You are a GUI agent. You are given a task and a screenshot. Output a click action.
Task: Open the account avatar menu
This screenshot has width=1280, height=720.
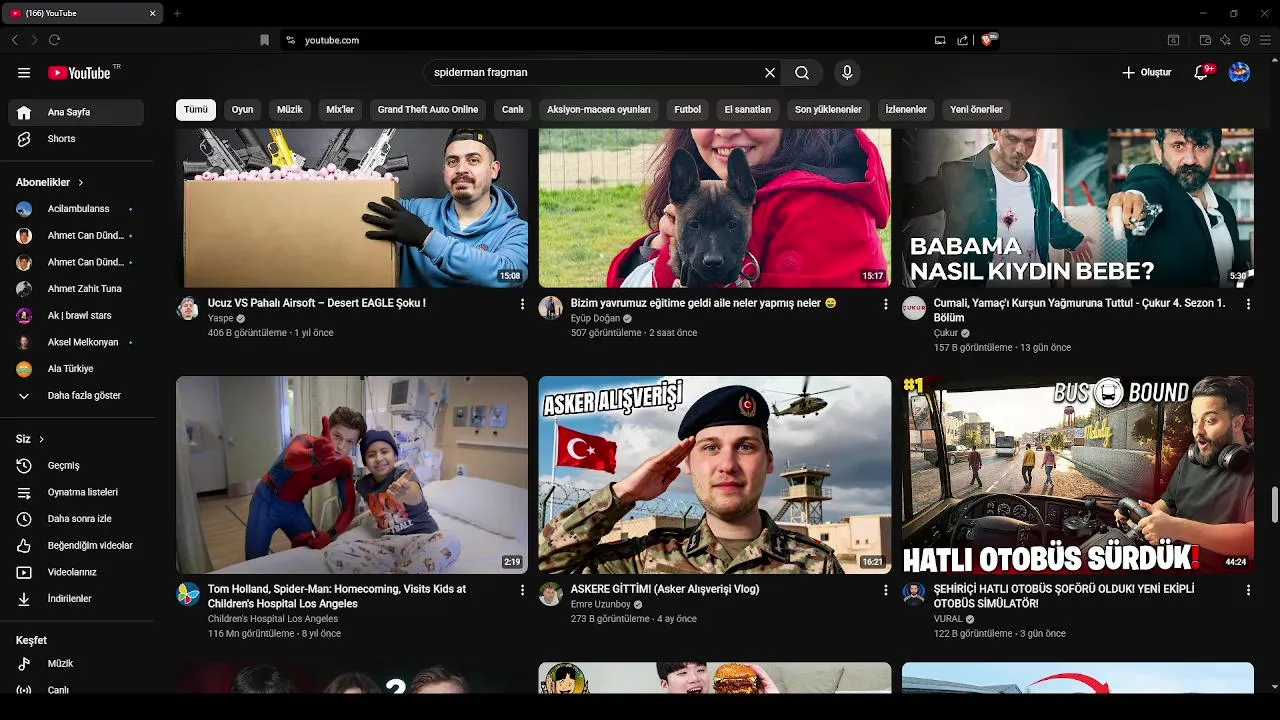(x=1239, y=73)
